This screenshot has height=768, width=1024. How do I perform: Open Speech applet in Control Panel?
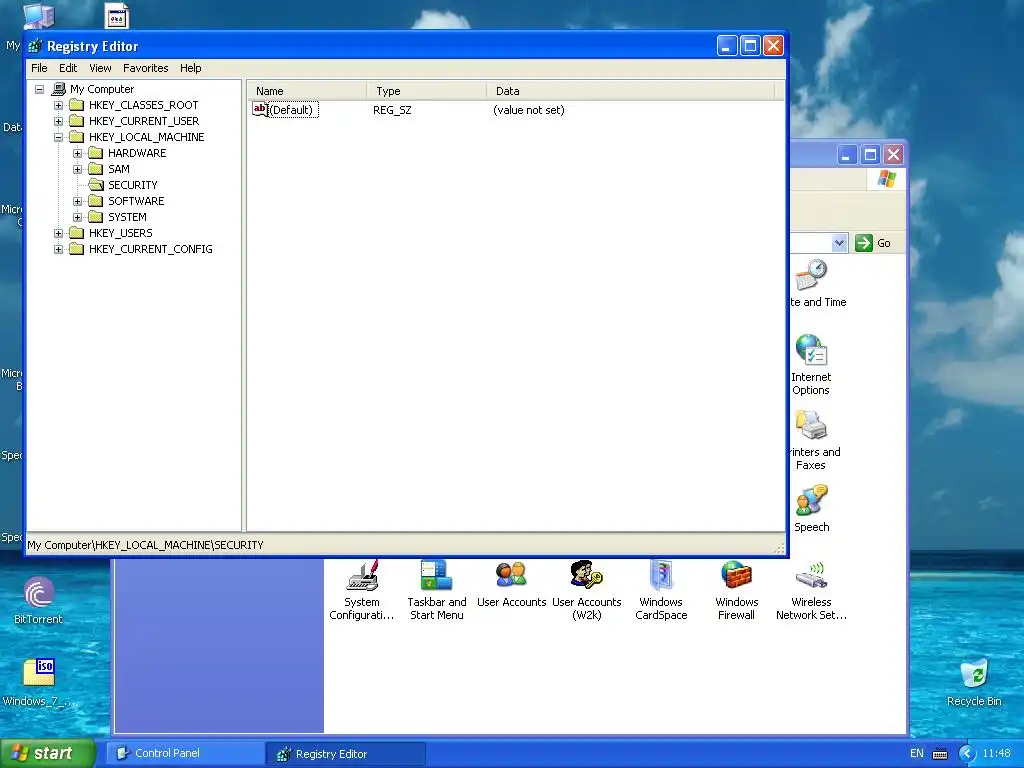[811, 509]
